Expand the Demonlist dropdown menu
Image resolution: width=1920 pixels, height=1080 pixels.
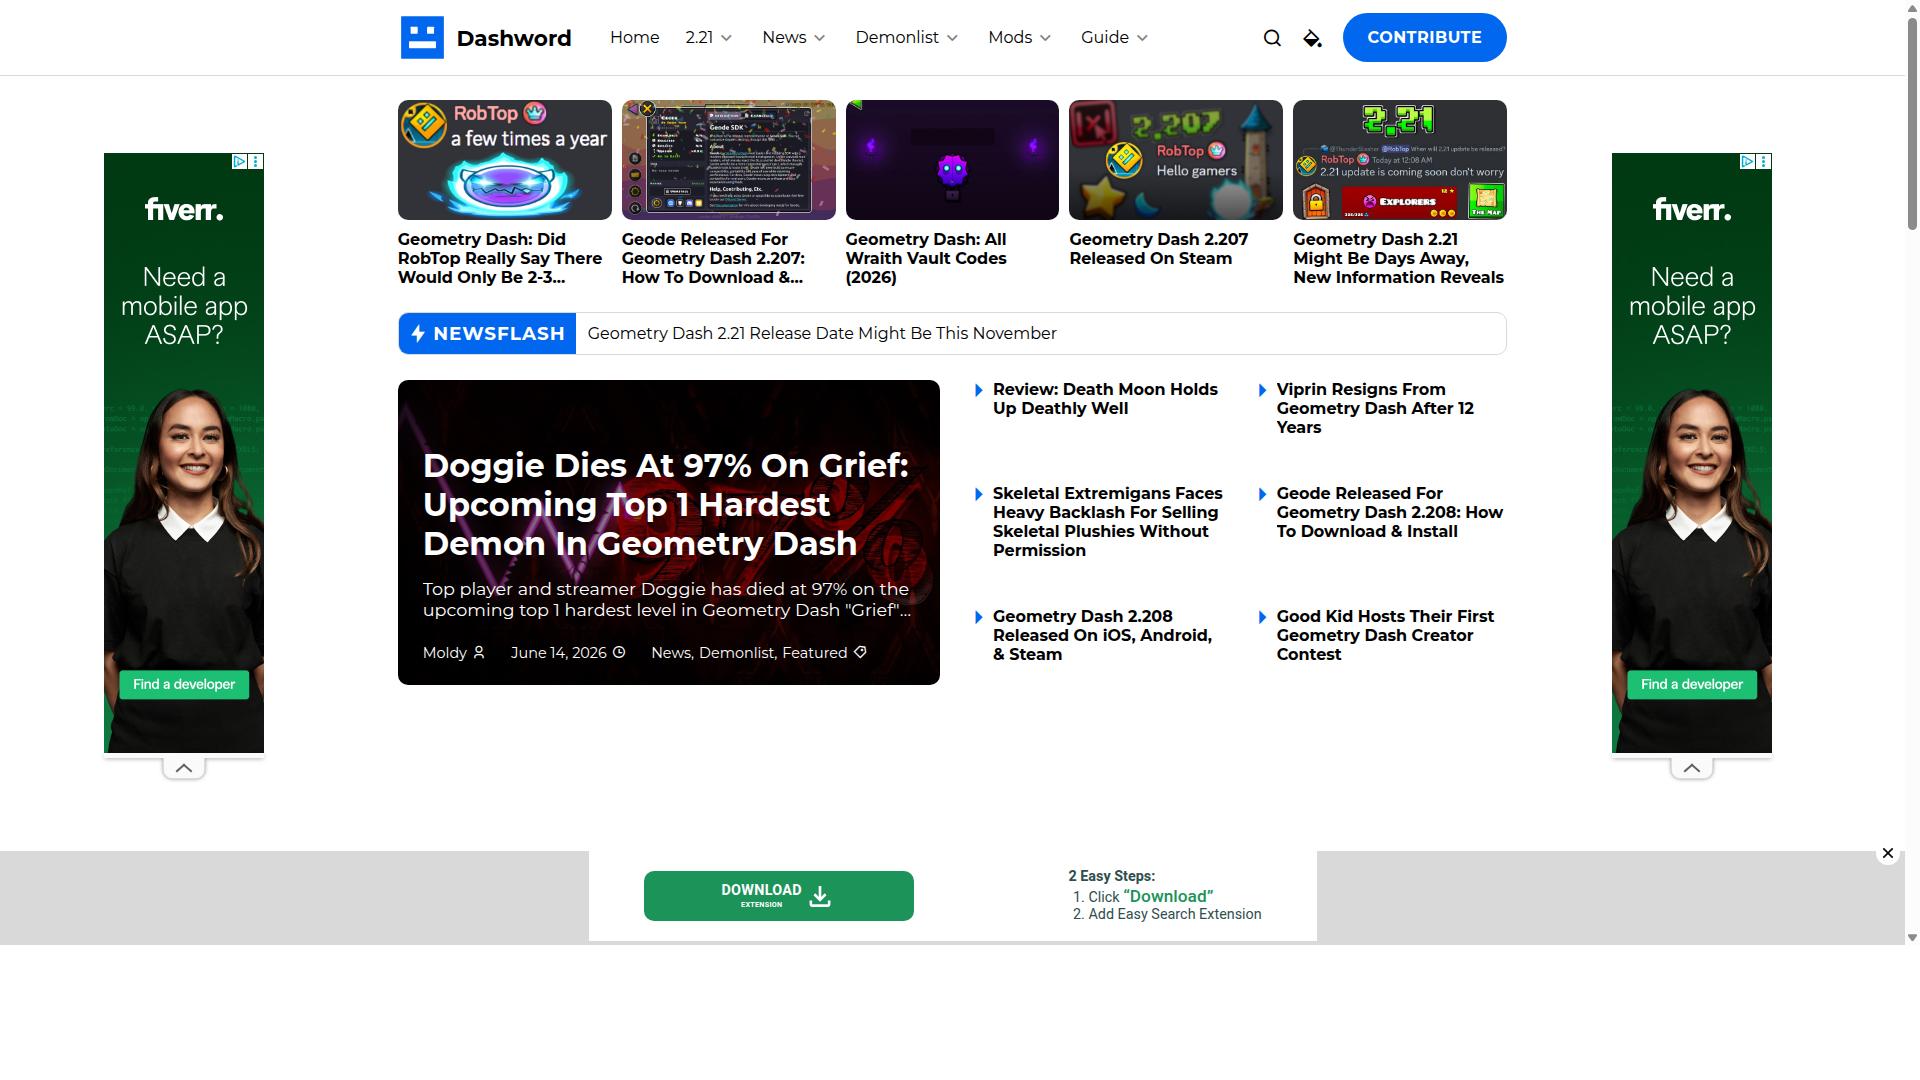(906, 37)
